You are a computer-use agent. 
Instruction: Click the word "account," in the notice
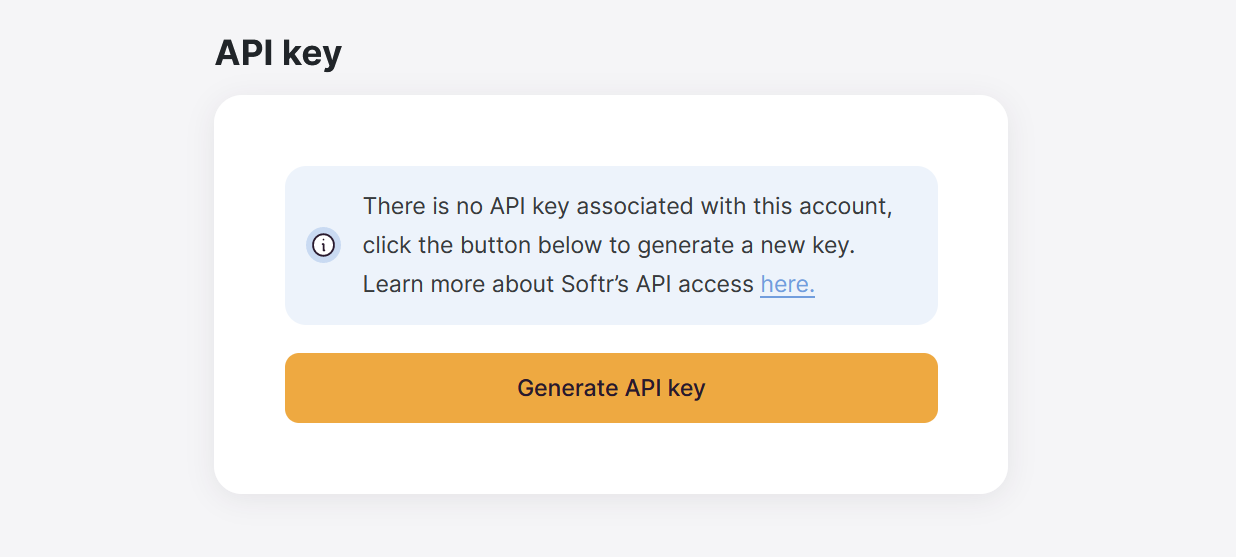tap(848, 206)
